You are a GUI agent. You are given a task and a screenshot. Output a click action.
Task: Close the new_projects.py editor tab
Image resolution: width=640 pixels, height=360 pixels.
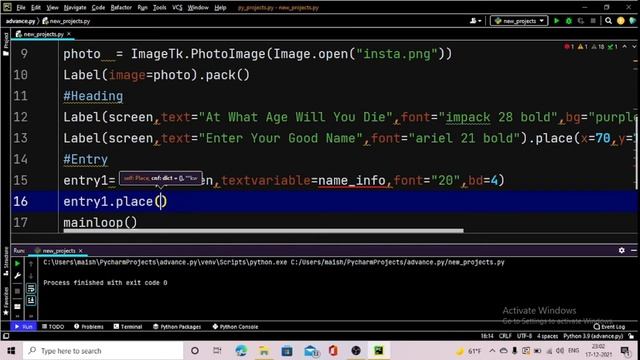[69, 34]
